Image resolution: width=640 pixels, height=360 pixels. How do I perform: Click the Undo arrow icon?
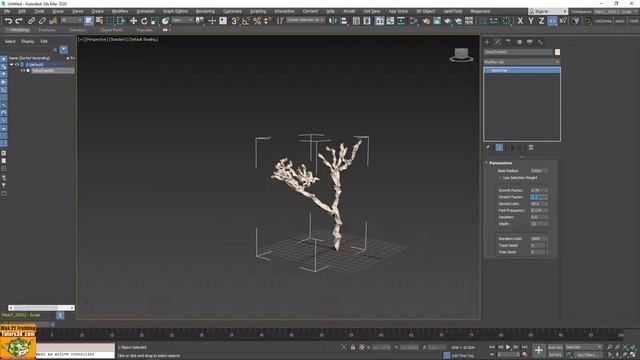pos(8,21)
